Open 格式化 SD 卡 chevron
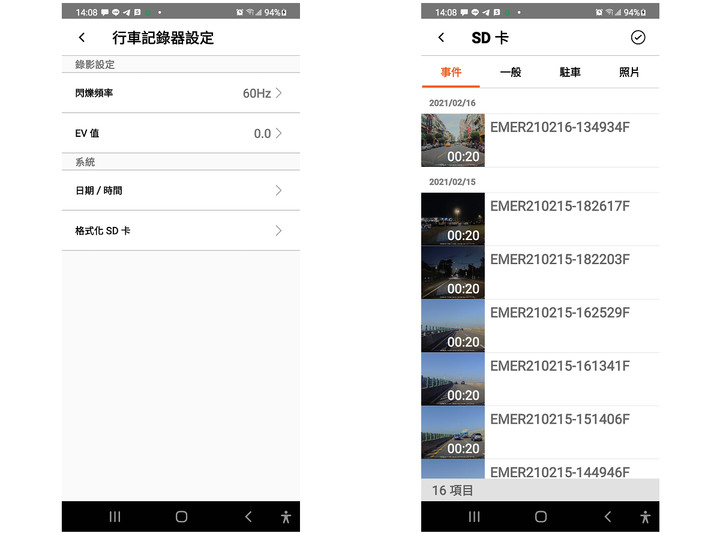Viewport: 720px width, 533px height. click(278, 230)
